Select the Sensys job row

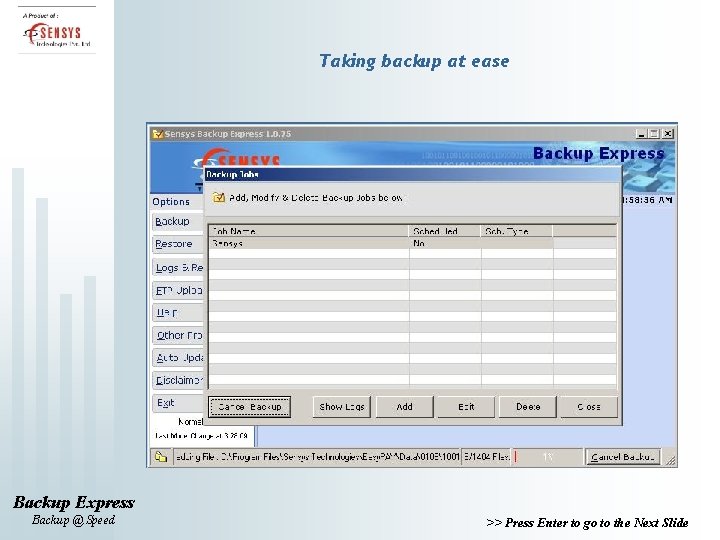click(412, 243)
